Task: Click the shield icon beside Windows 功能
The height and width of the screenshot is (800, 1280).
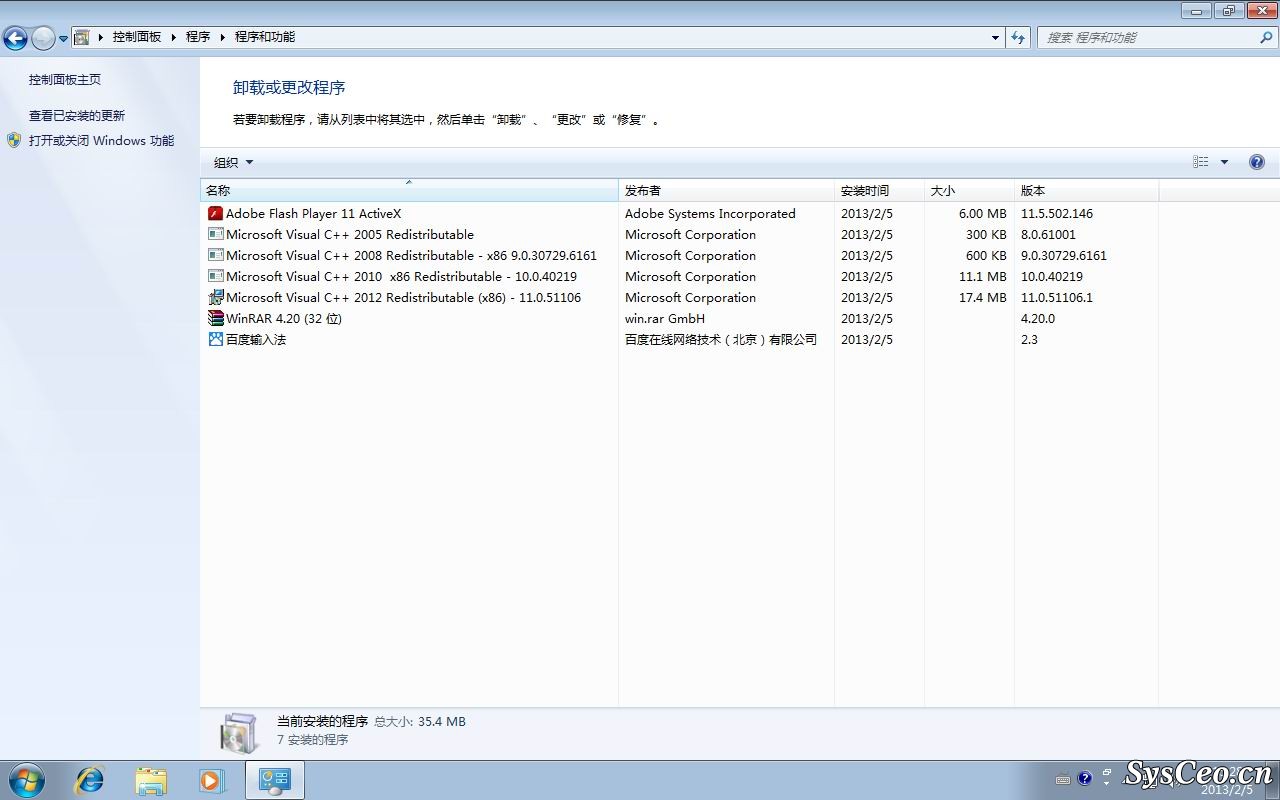Action: click(x=14, y=140)
